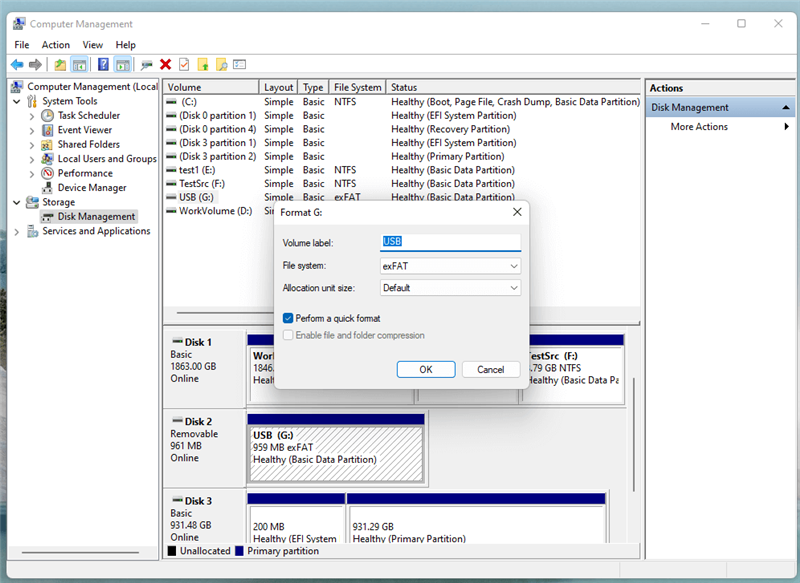Click the blue Back navigation arrow
This screenshot has width=800, height=583.
[x=16, y=64]
